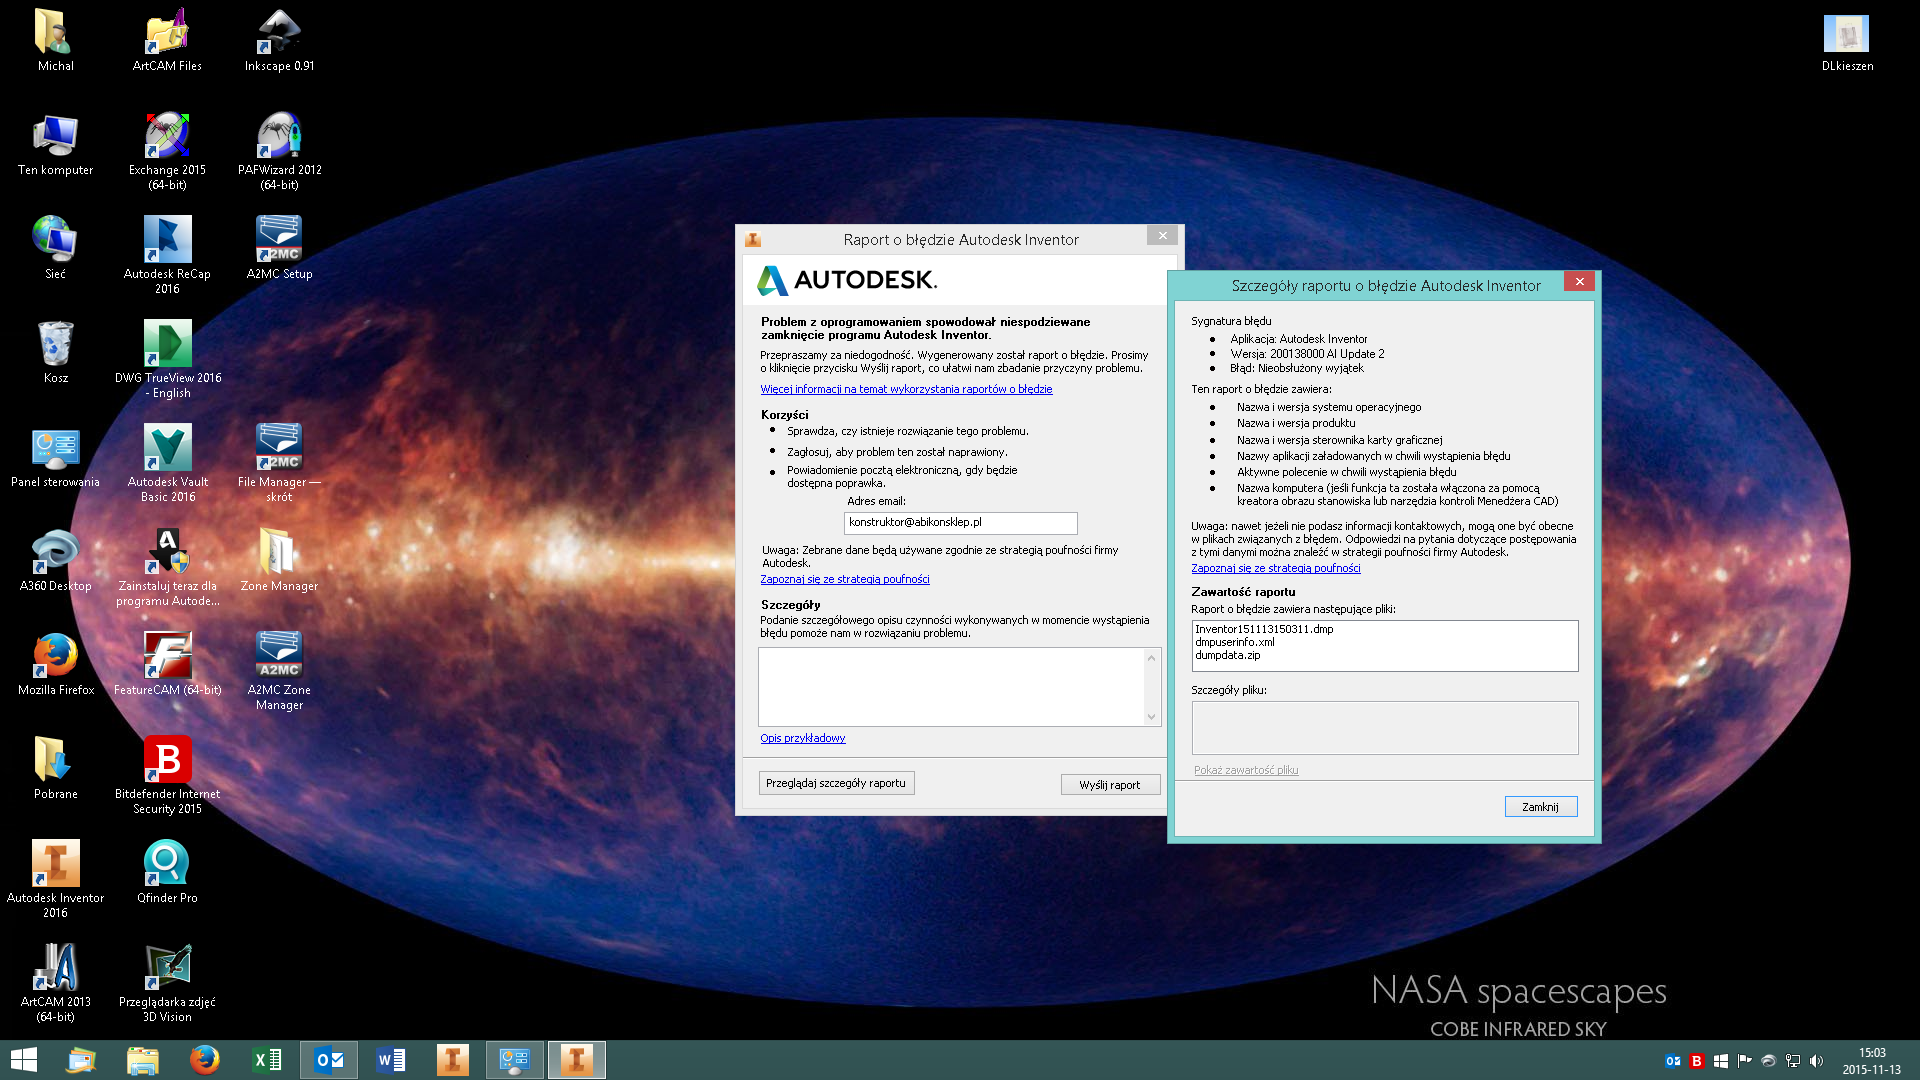
Task: Open privacy link in details dialog
Action: point(1275,568)
